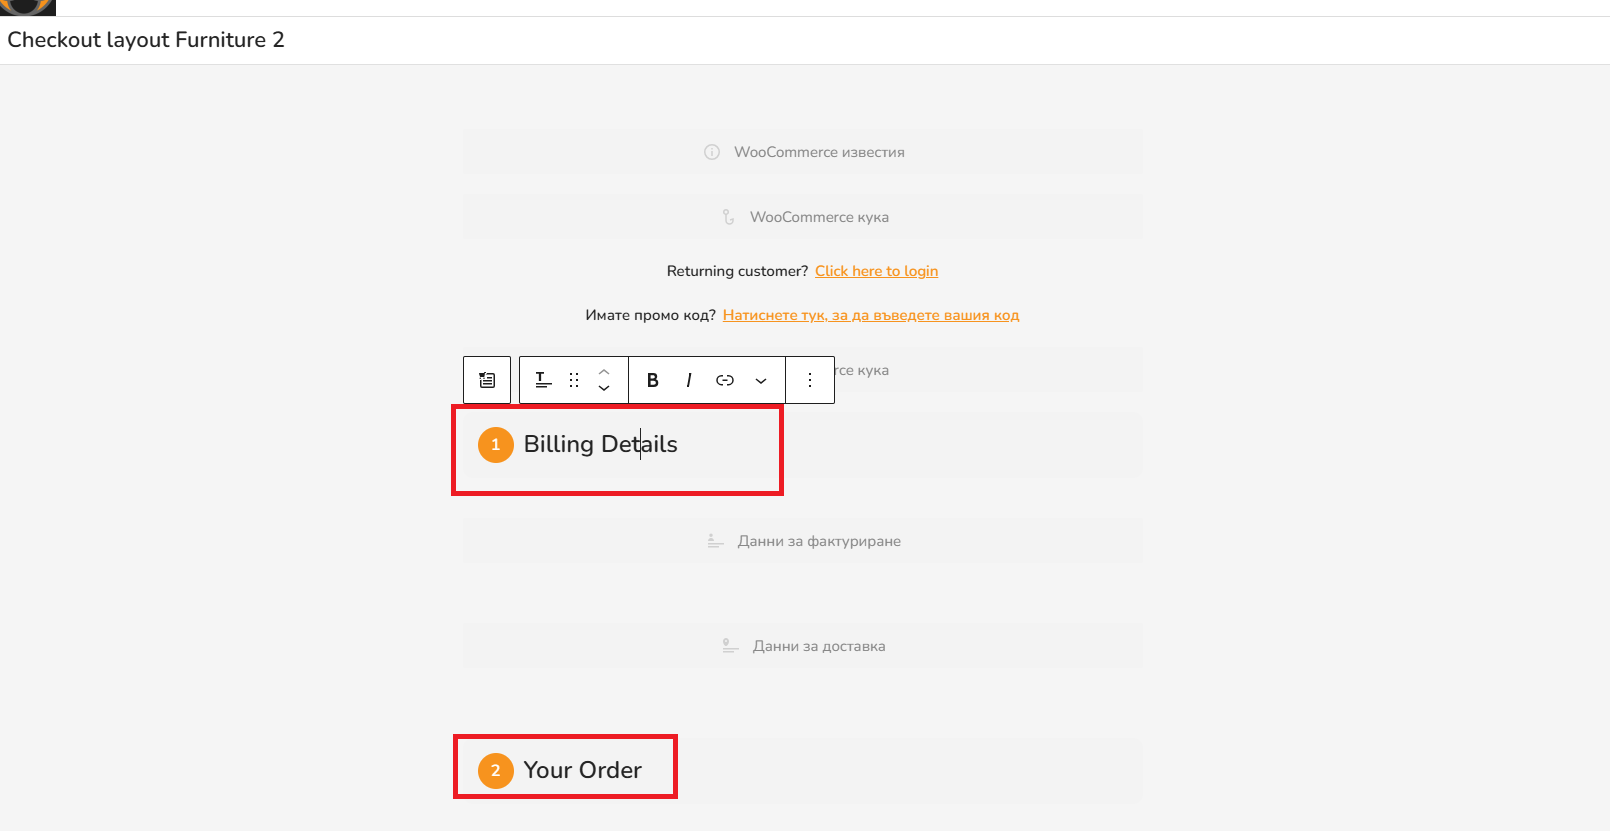Image resolution: width=1610 pixels, height=831 pixels.
Task: Select the Your Order heading text
Action: pyautogui.click(x=583, y=770)
